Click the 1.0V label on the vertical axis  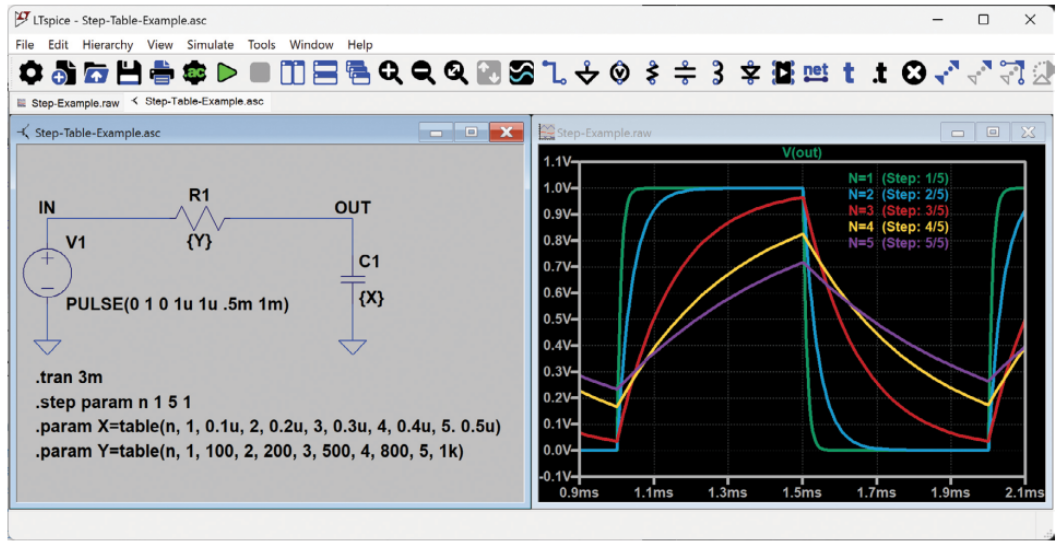pos(557,187)
